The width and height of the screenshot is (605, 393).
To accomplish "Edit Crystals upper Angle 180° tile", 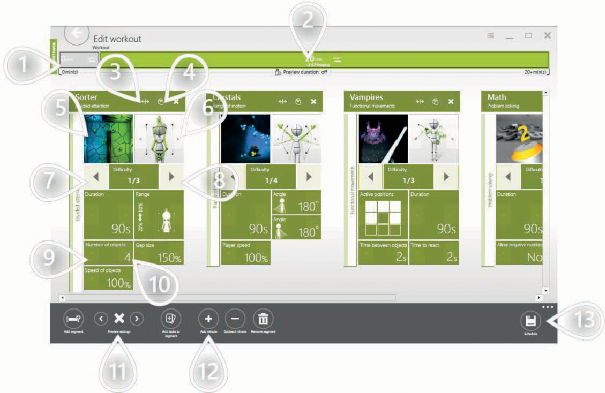I will 296,202.
